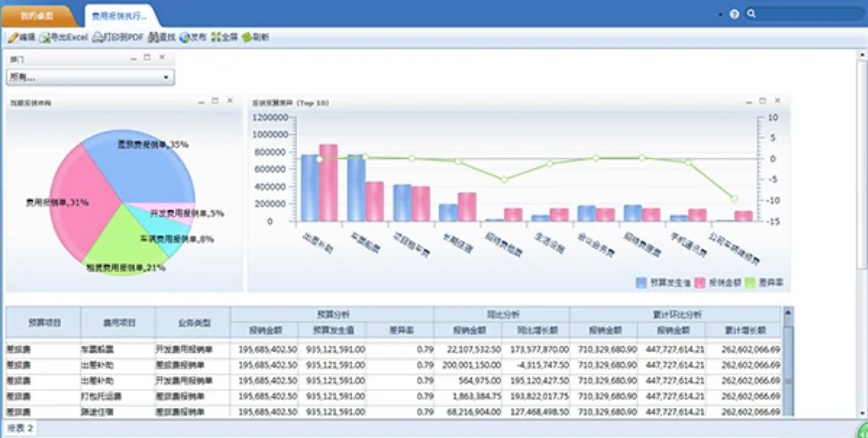Click the 业务类型 column header

(x=192, y=323)
